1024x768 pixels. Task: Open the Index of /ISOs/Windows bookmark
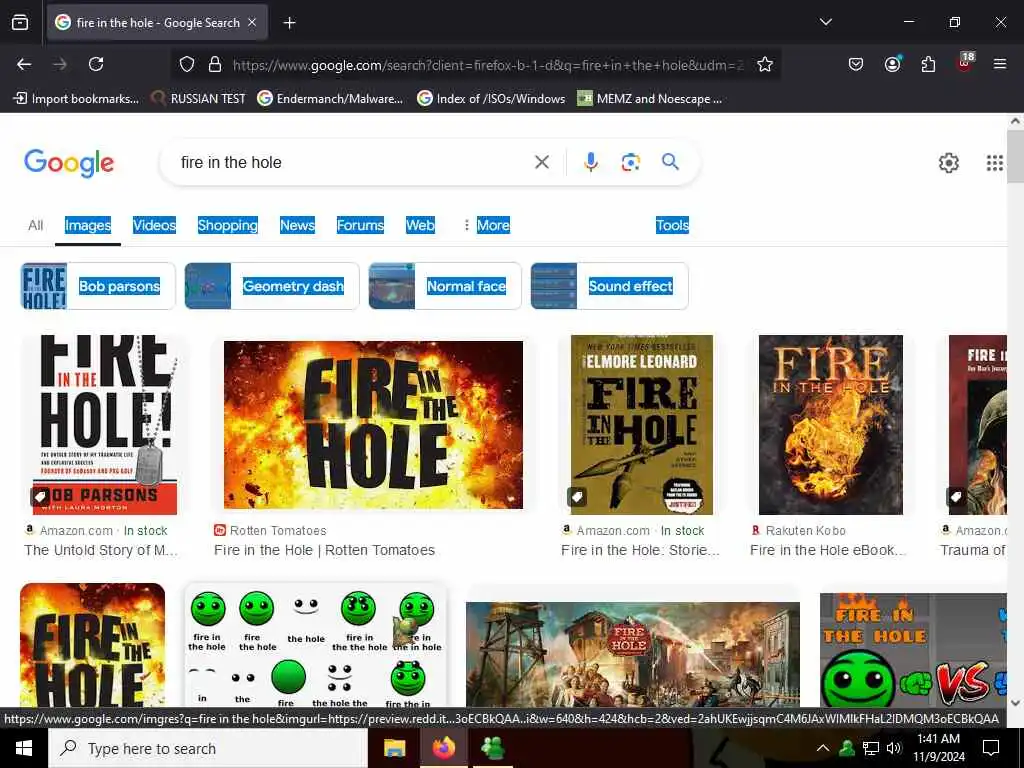click(x=491, y=99)
